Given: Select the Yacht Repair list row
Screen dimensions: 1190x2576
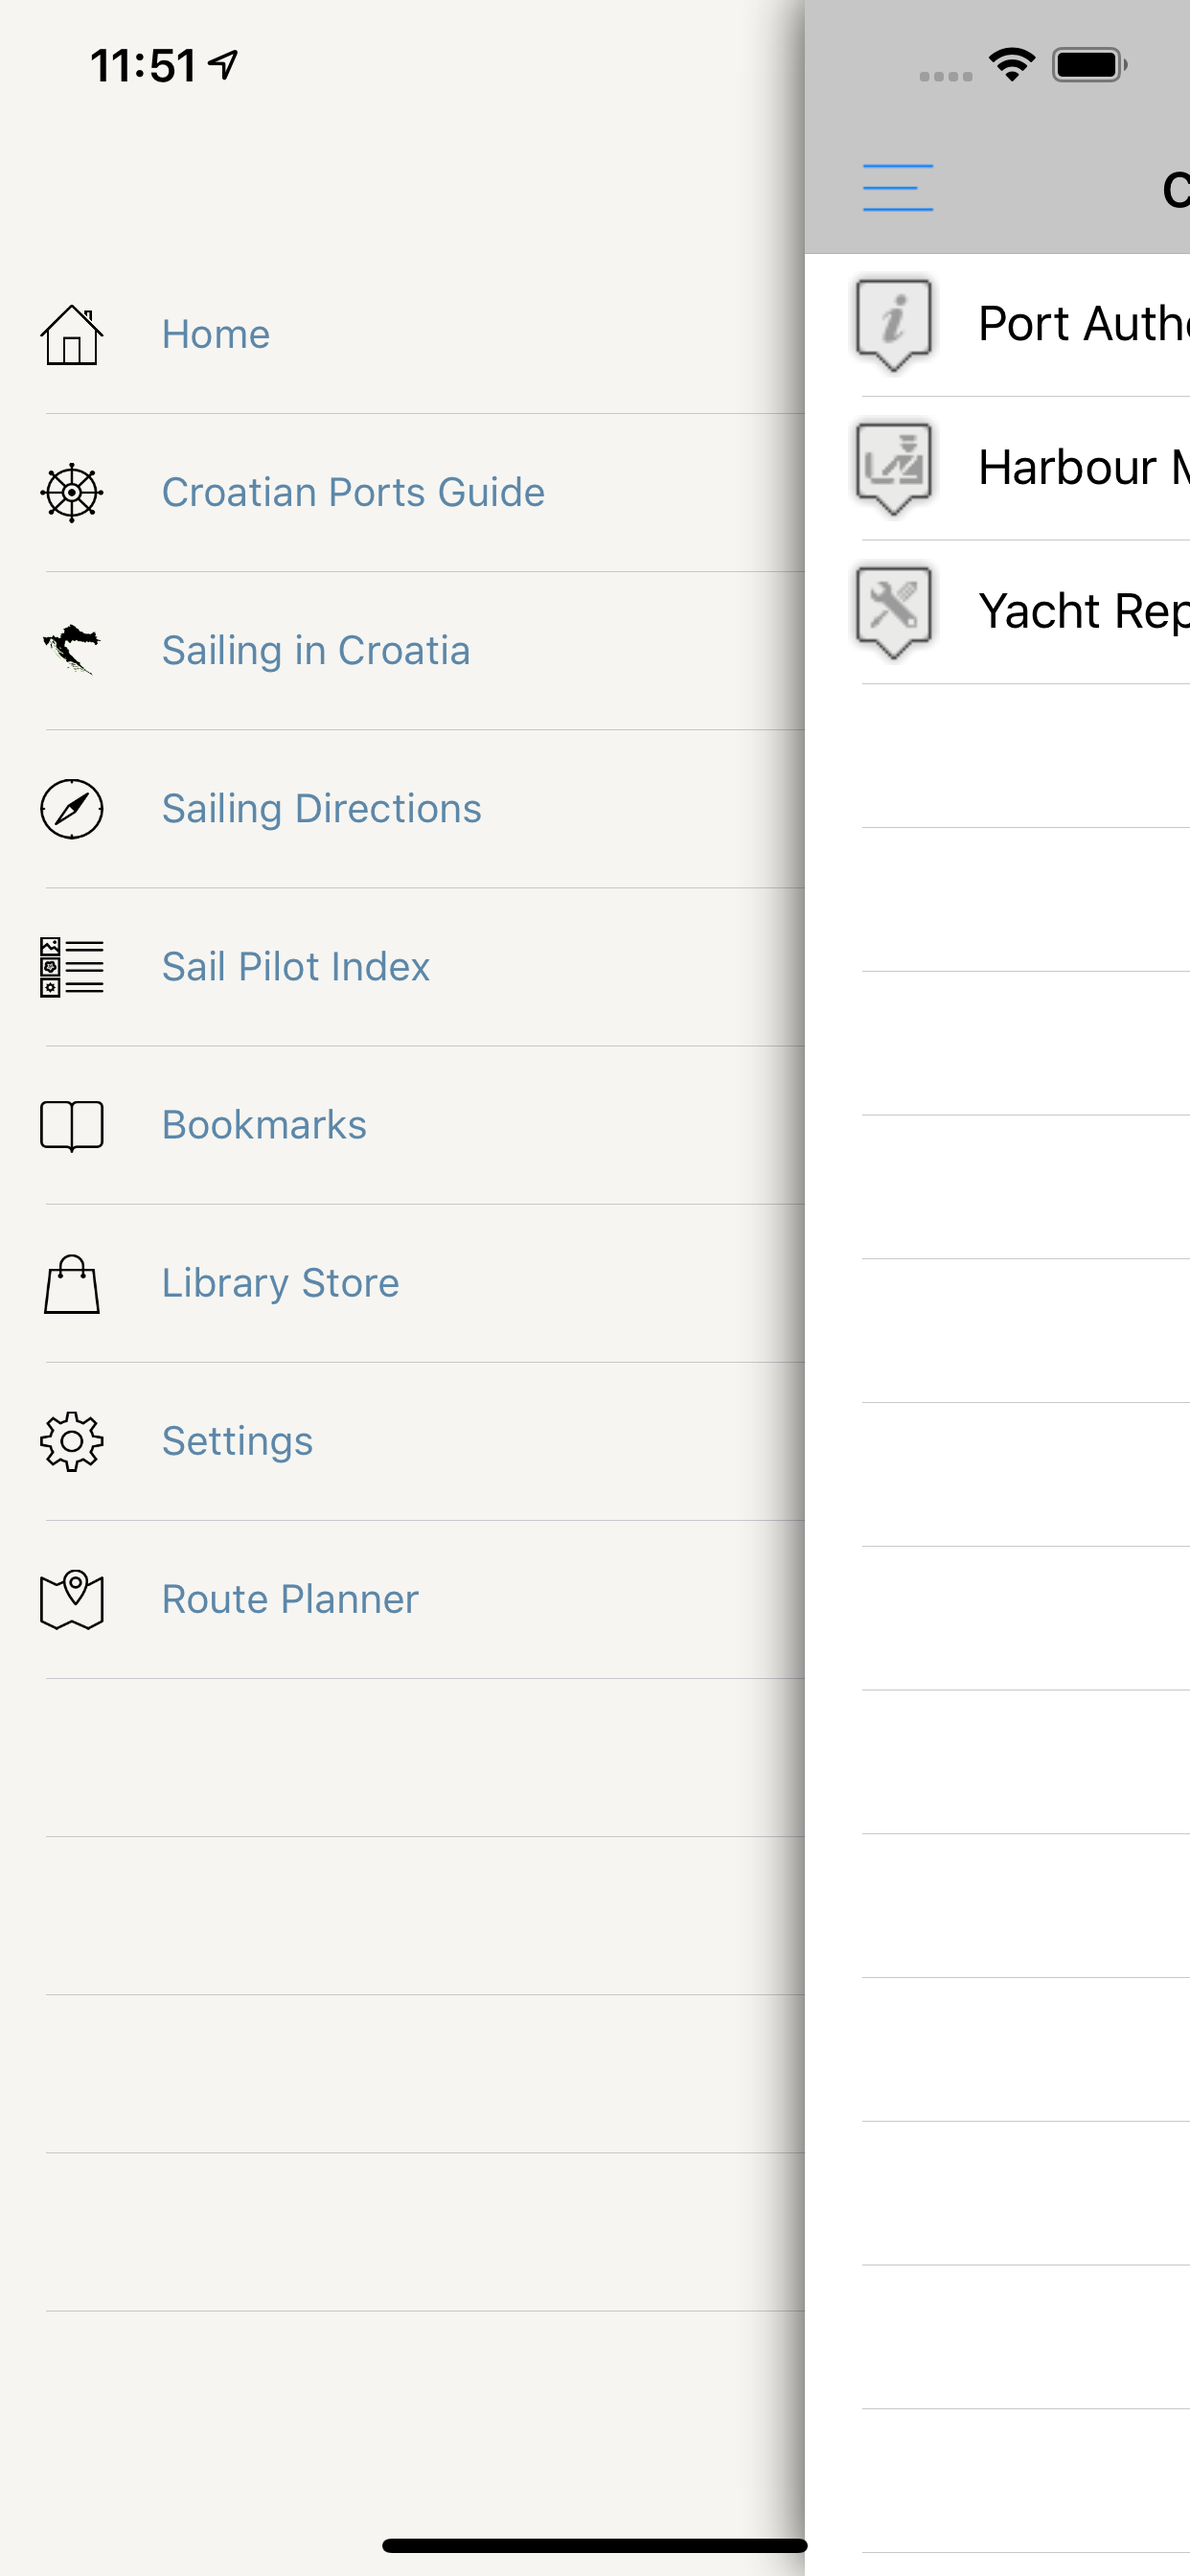Looking at the screenshot, I should 998,611.
